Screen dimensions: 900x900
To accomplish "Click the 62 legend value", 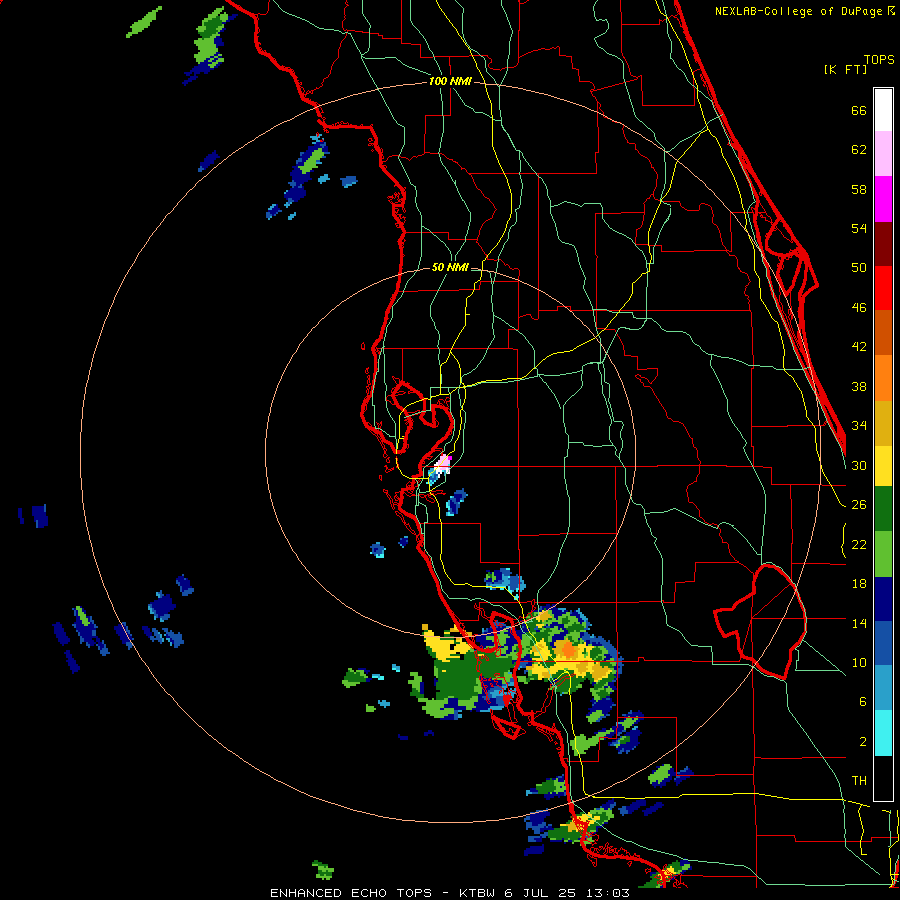I will coord(859,150).
